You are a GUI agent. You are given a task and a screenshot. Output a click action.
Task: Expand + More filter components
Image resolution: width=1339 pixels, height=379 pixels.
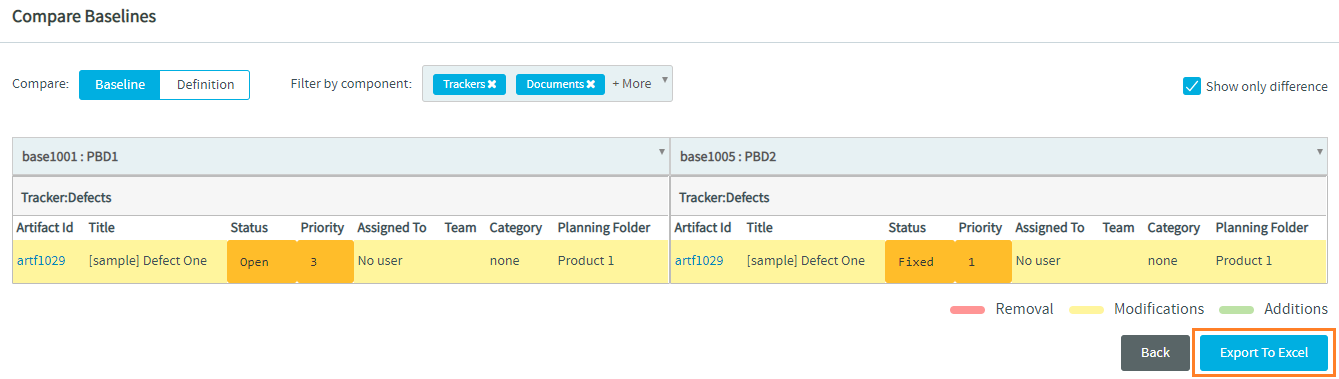(631, 84)
